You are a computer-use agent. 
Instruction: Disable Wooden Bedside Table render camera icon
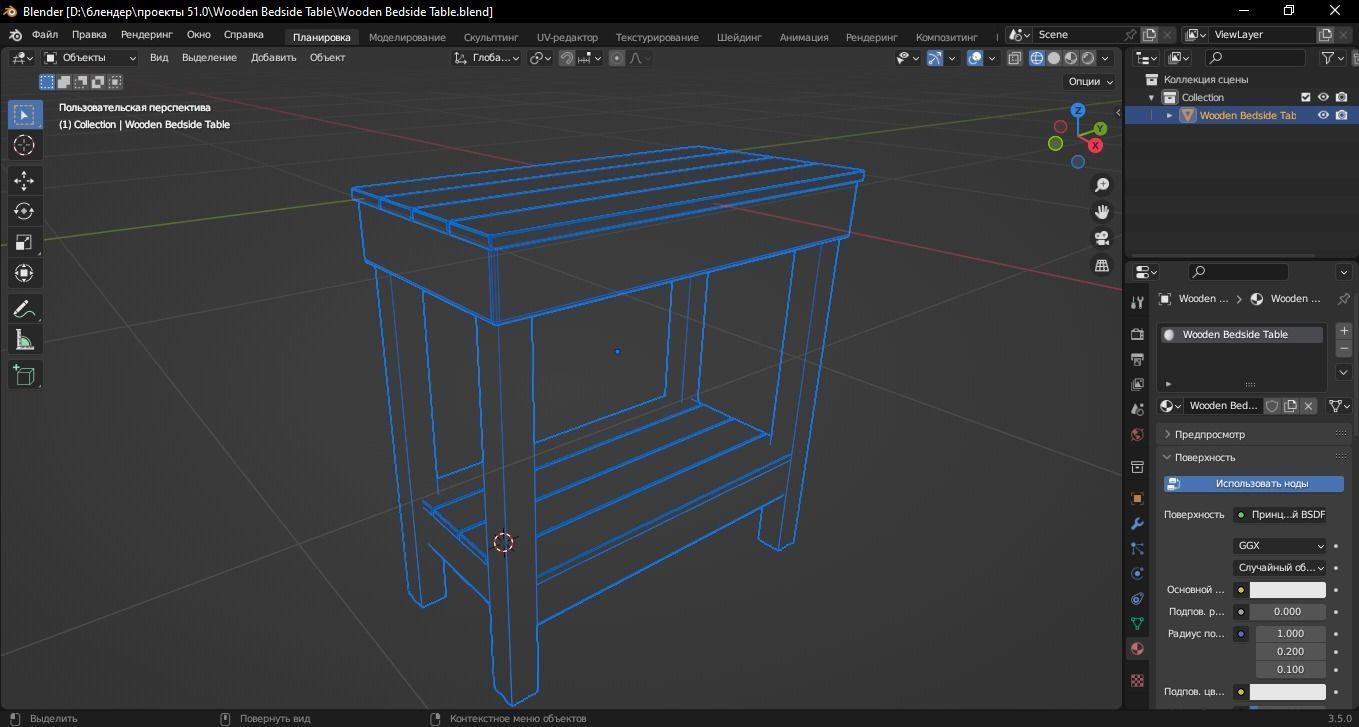[1341, 115]
